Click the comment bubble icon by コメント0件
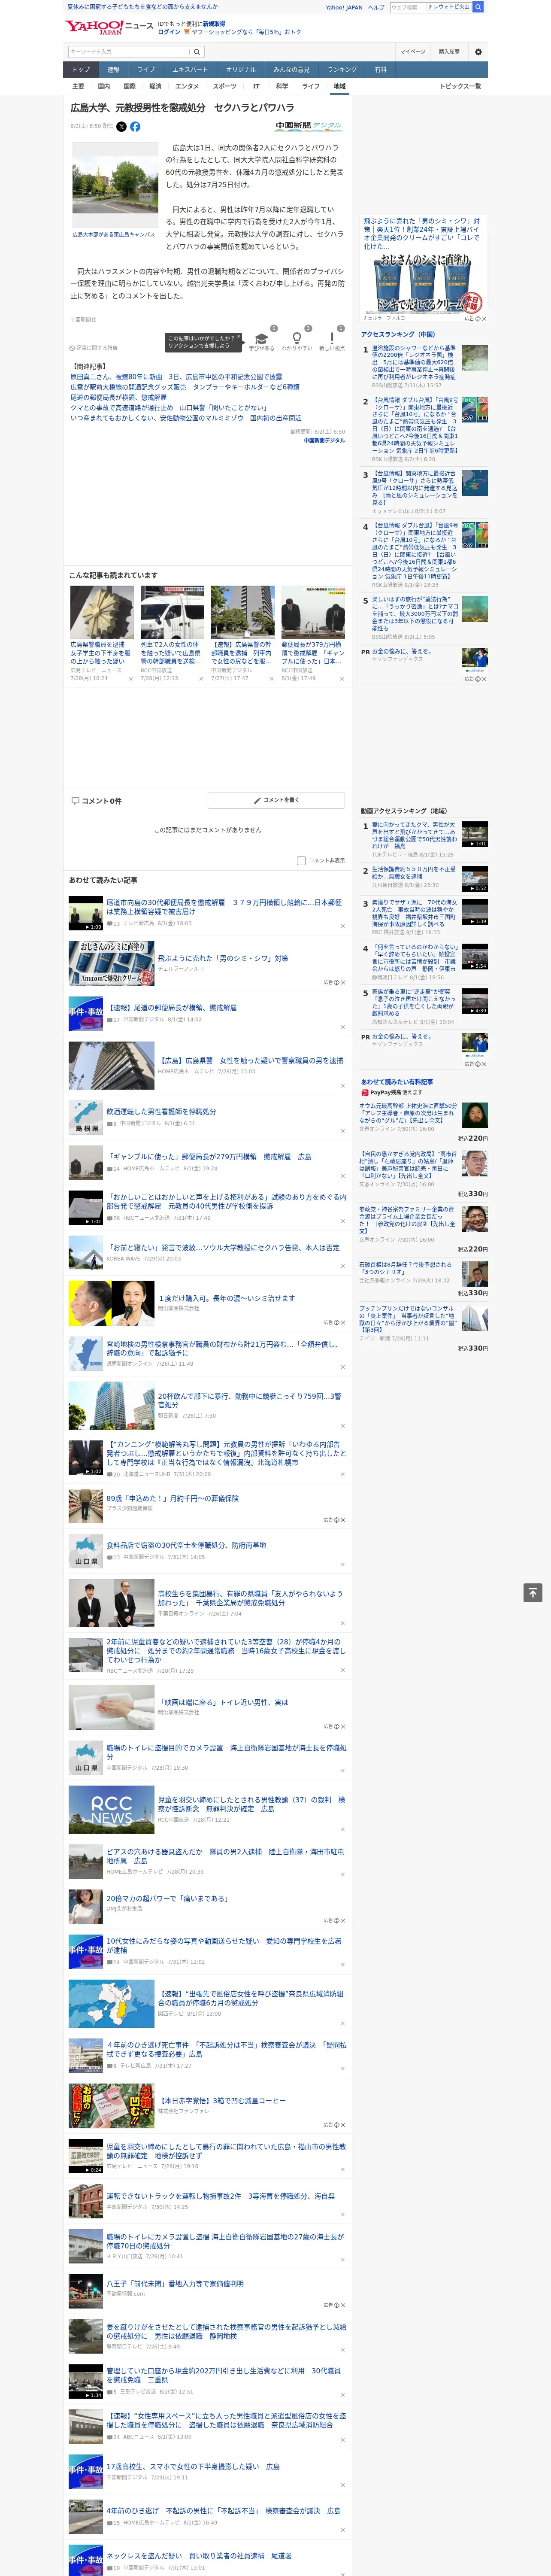 point(75,801)
